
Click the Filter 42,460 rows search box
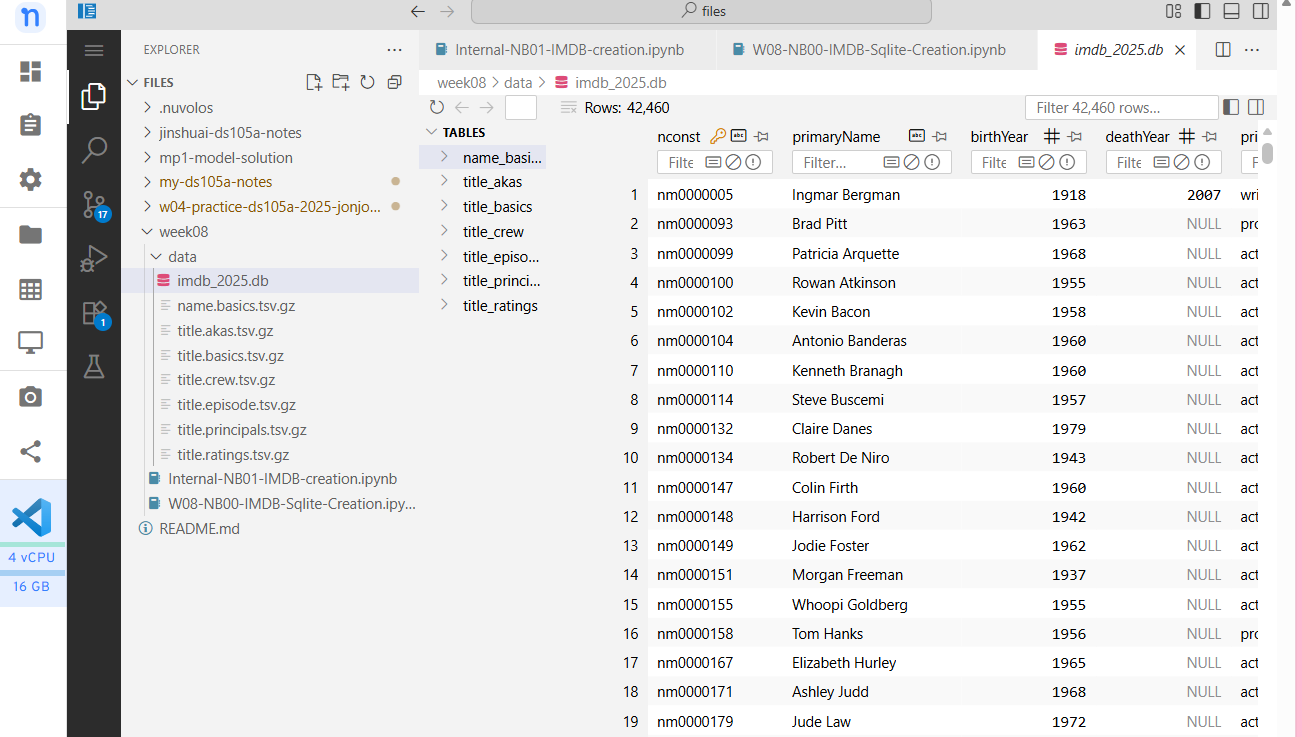(1120, 108)
